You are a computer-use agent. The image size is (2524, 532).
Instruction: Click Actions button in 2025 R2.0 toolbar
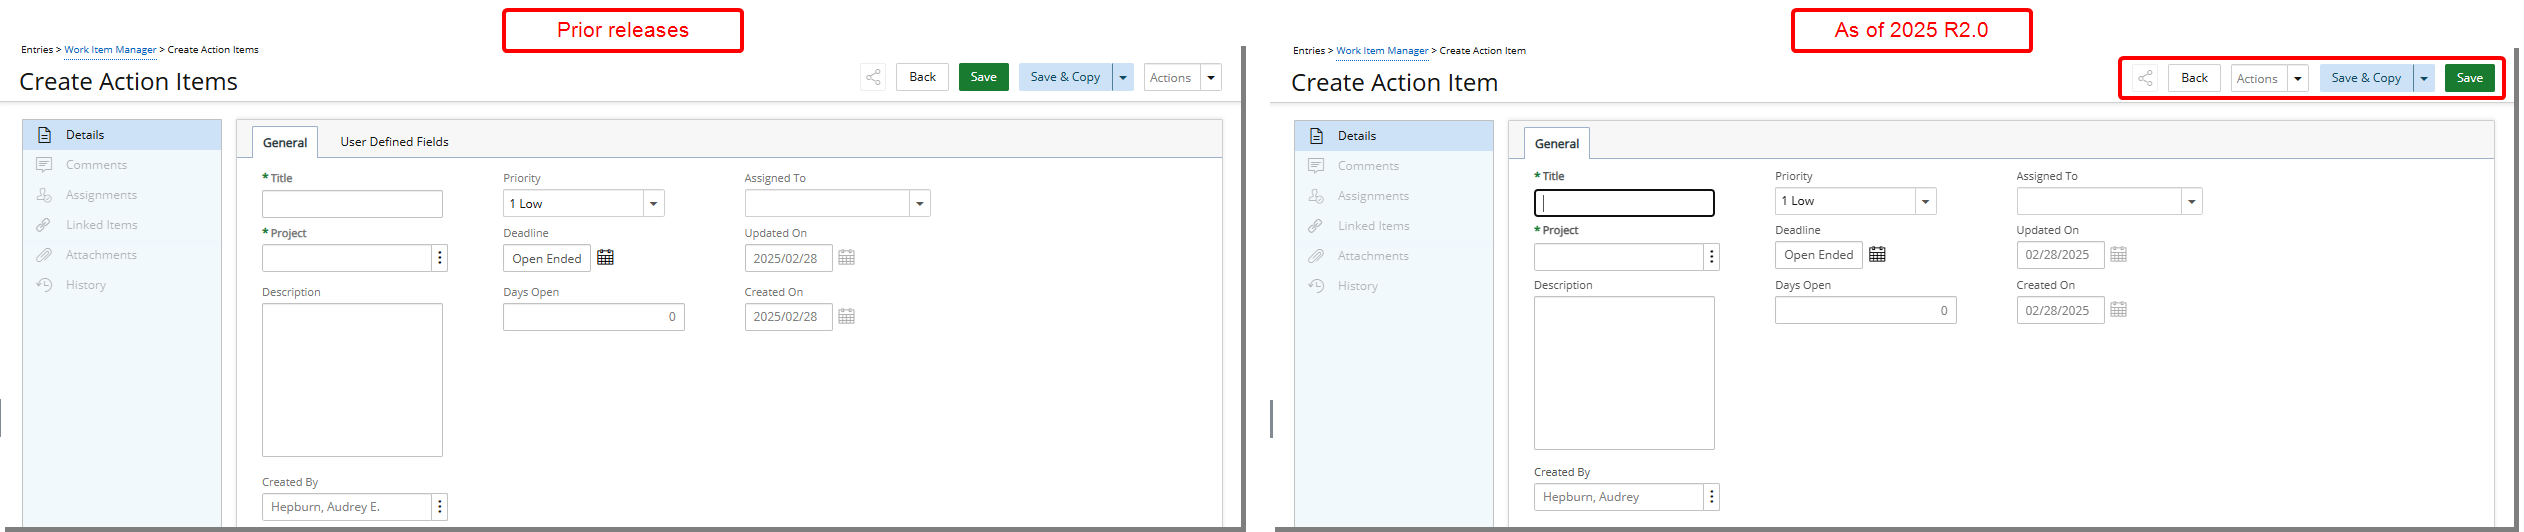(x=2258, y=78)
